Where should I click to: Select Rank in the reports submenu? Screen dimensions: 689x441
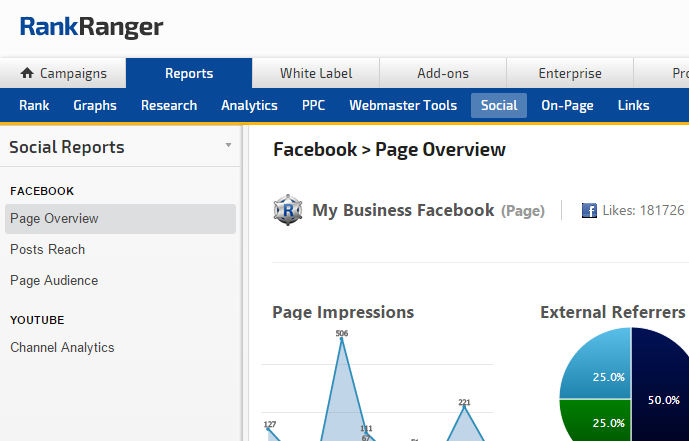click(x=34, y=105)
